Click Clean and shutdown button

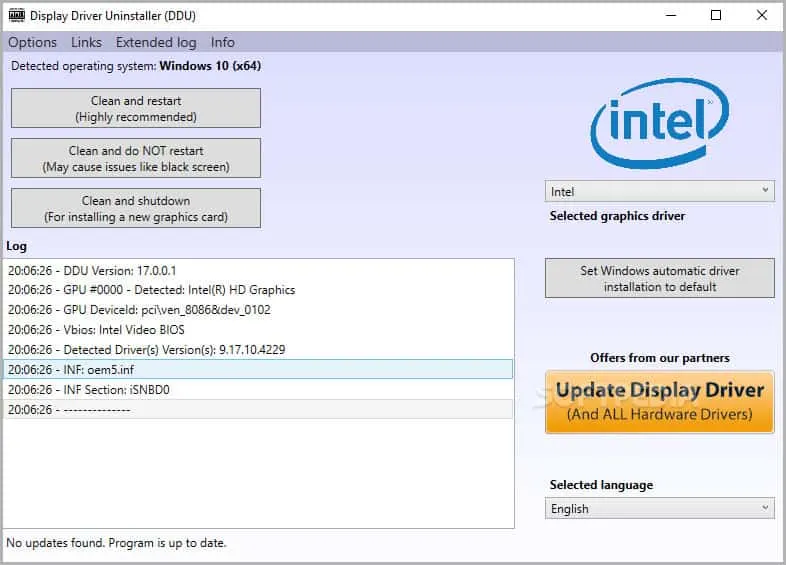(x=136, y=209)
